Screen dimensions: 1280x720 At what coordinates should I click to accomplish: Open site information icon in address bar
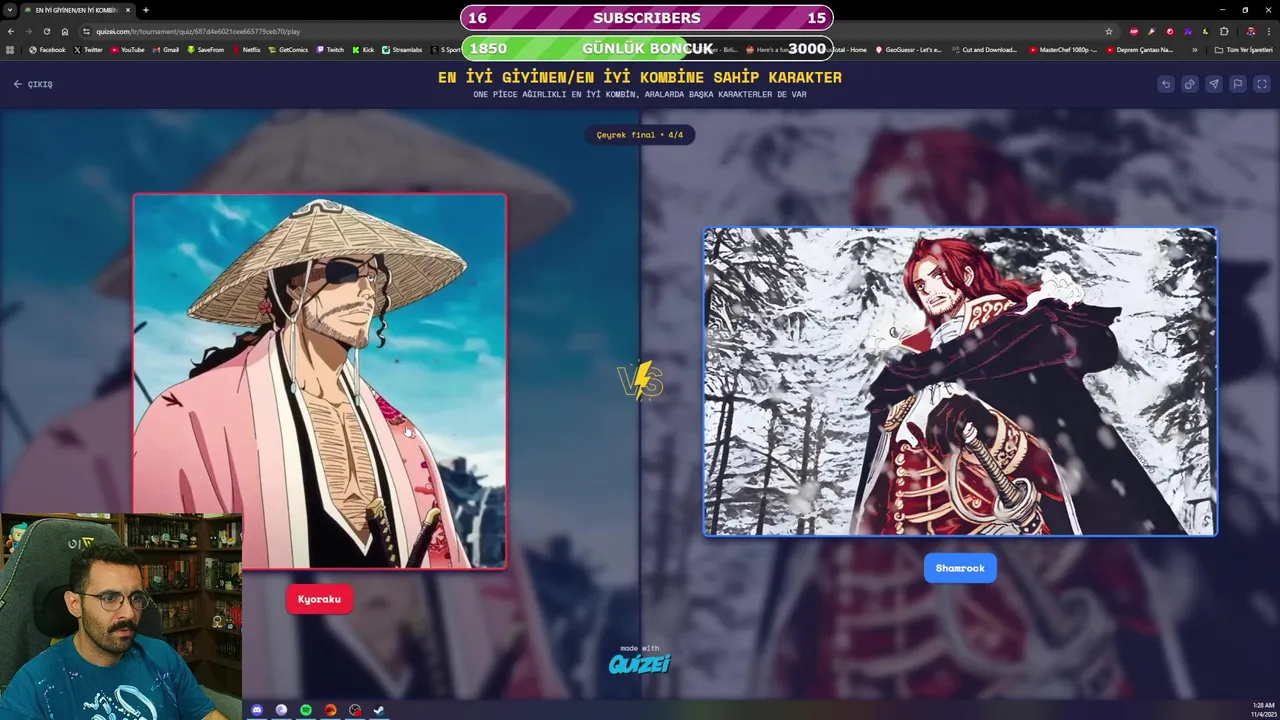pyautogui.click(x=87, y=31)
